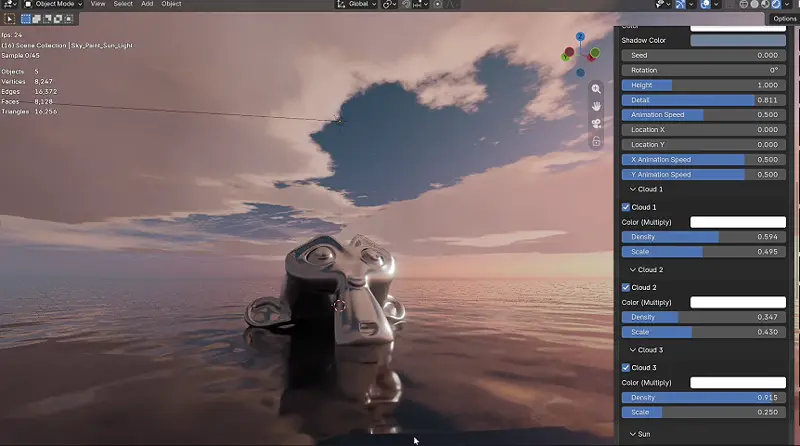This screenshot has height=446, width=800.
Task: Click Cloud 3 Density slider at 0.915
Action: pos(704,398)
